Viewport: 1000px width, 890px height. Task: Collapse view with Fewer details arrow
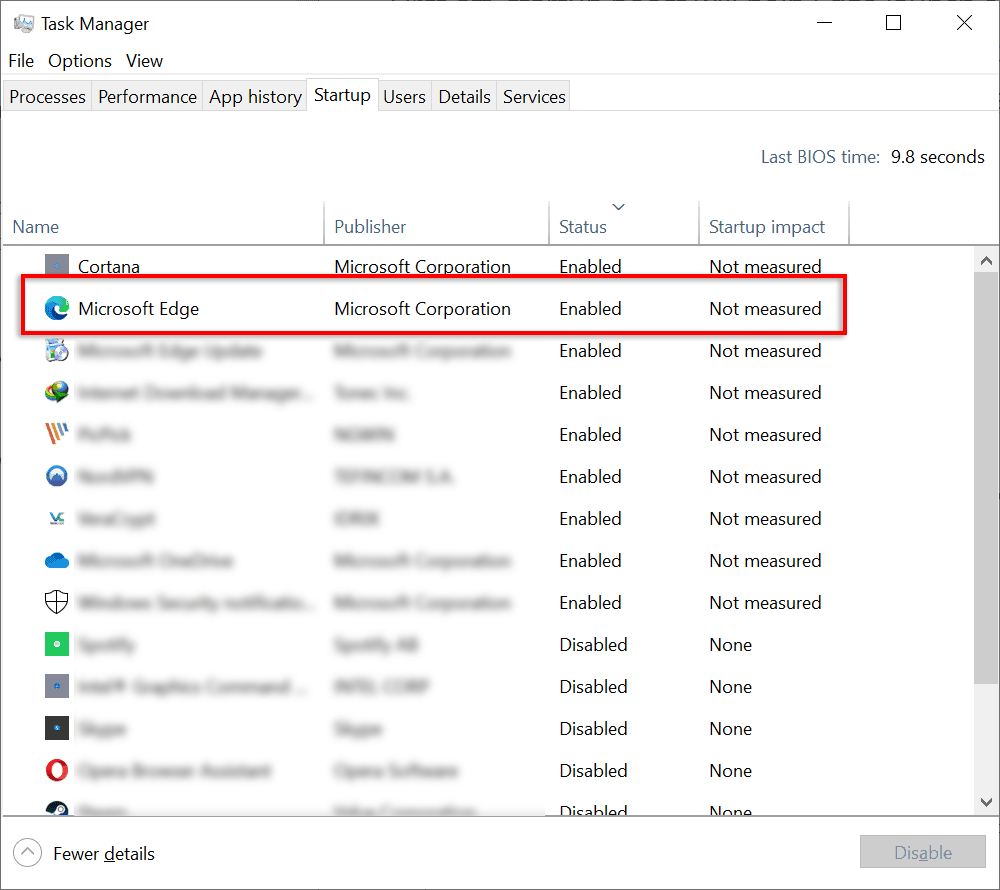(x=27, y=852)
